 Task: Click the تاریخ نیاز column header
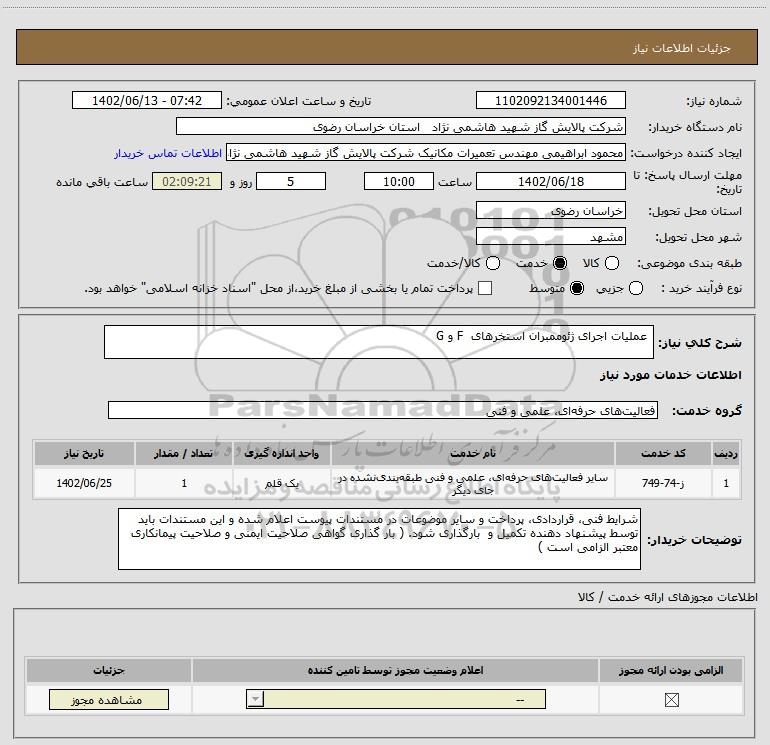(84, 453)
